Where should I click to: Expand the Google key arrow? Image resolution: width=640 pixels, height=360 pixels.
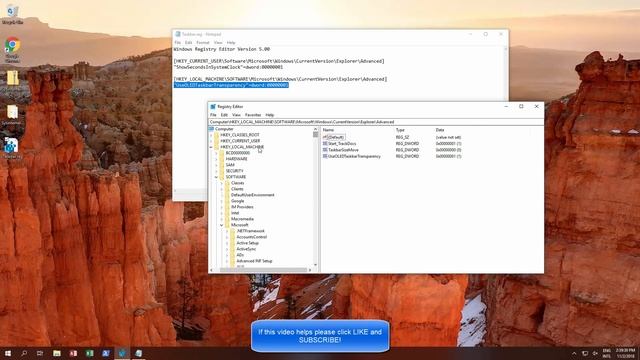pos(222,201)
